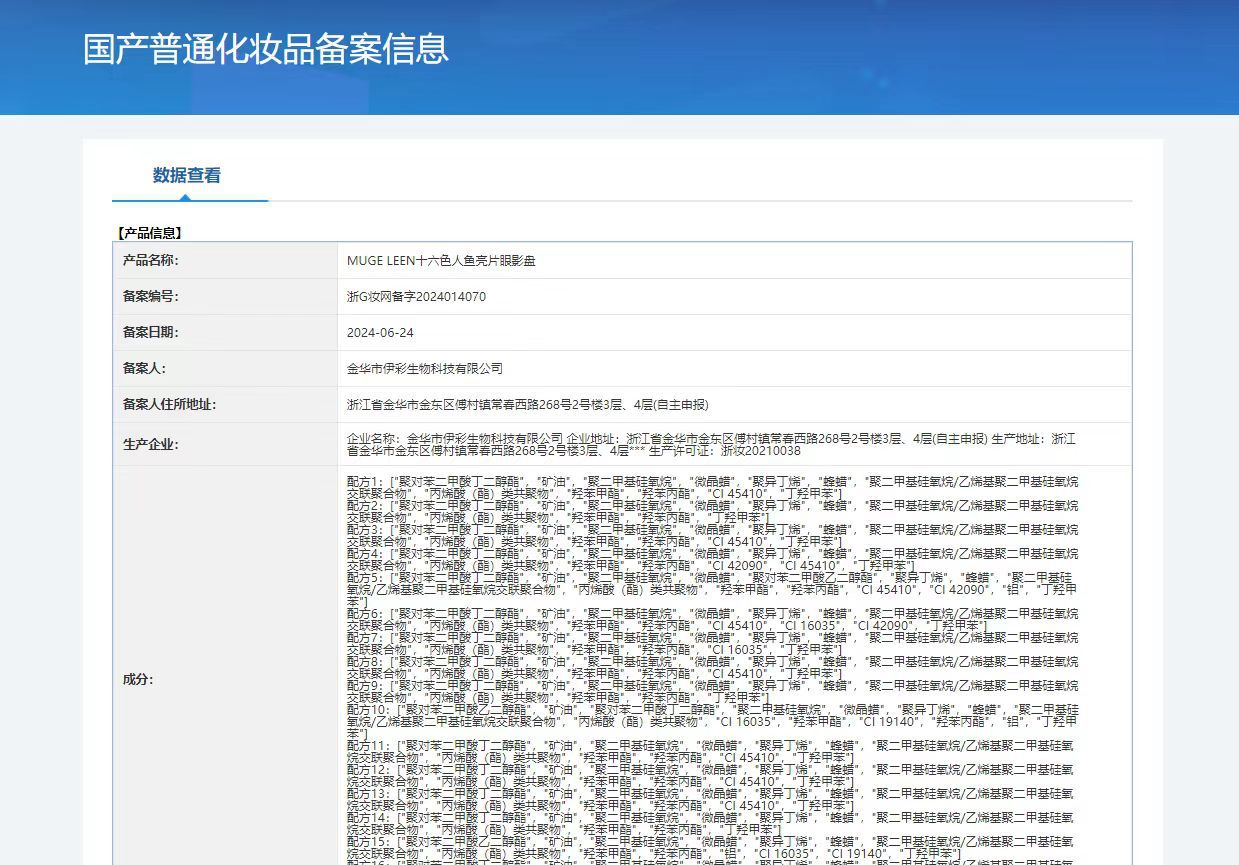Image resolution: width=1239 pixels, height=865 pixels.
Task: Switch to the 数据查看 tab
Action: [187, 176]
